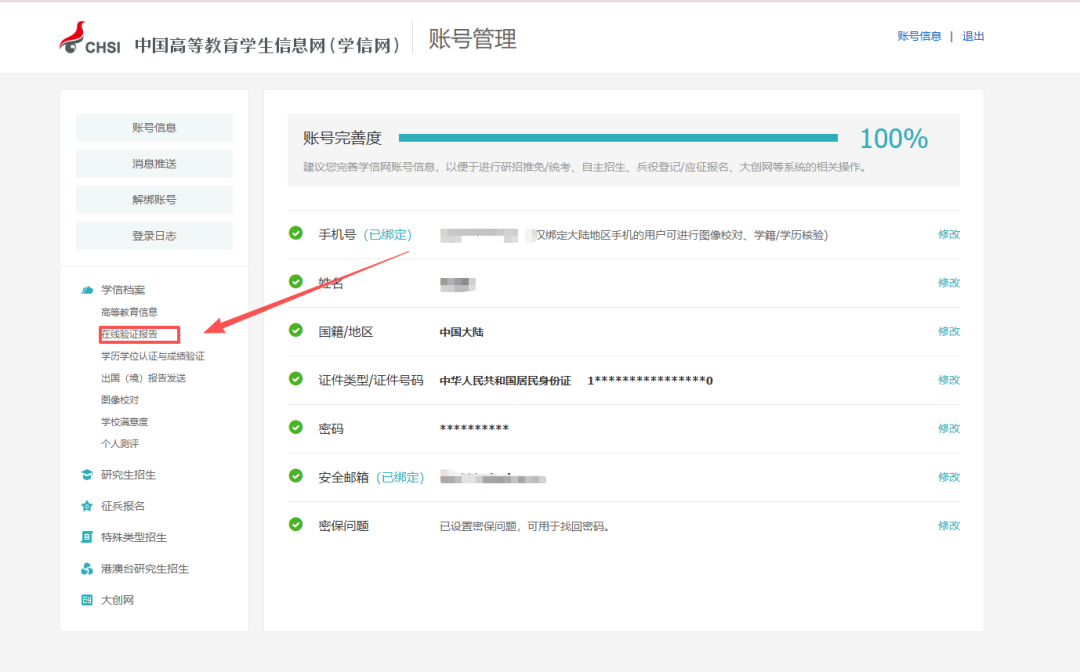The image size is (1080, 672).
Task: Click the 征兵报名 star icon
Action: [x=87, y=506]
